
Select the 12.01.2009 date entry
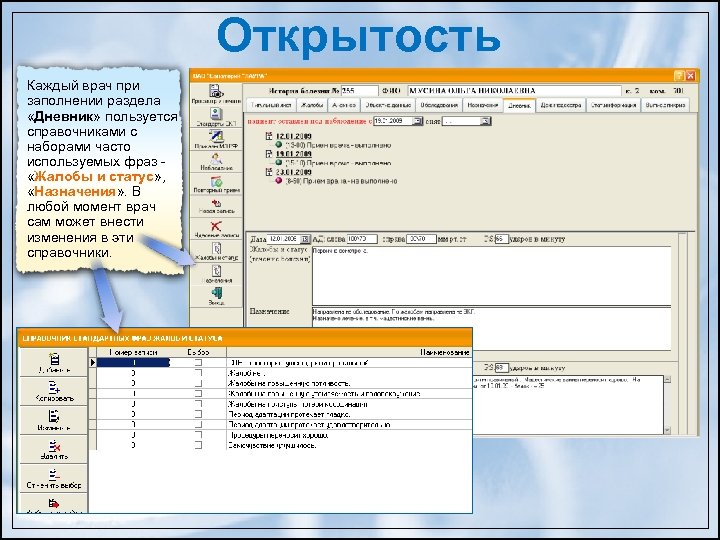tap(293, 136)
